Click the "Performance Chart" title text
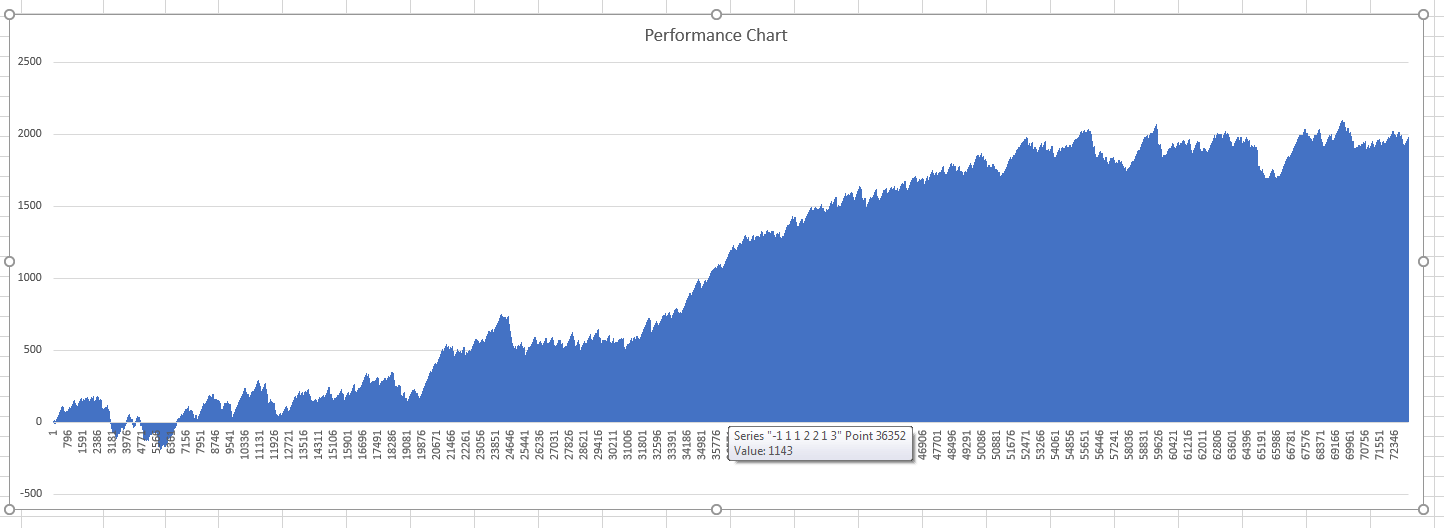Image resolution: width=1444 pixels, height=528 pixels. pyautogui.click(x=715, y=36)
